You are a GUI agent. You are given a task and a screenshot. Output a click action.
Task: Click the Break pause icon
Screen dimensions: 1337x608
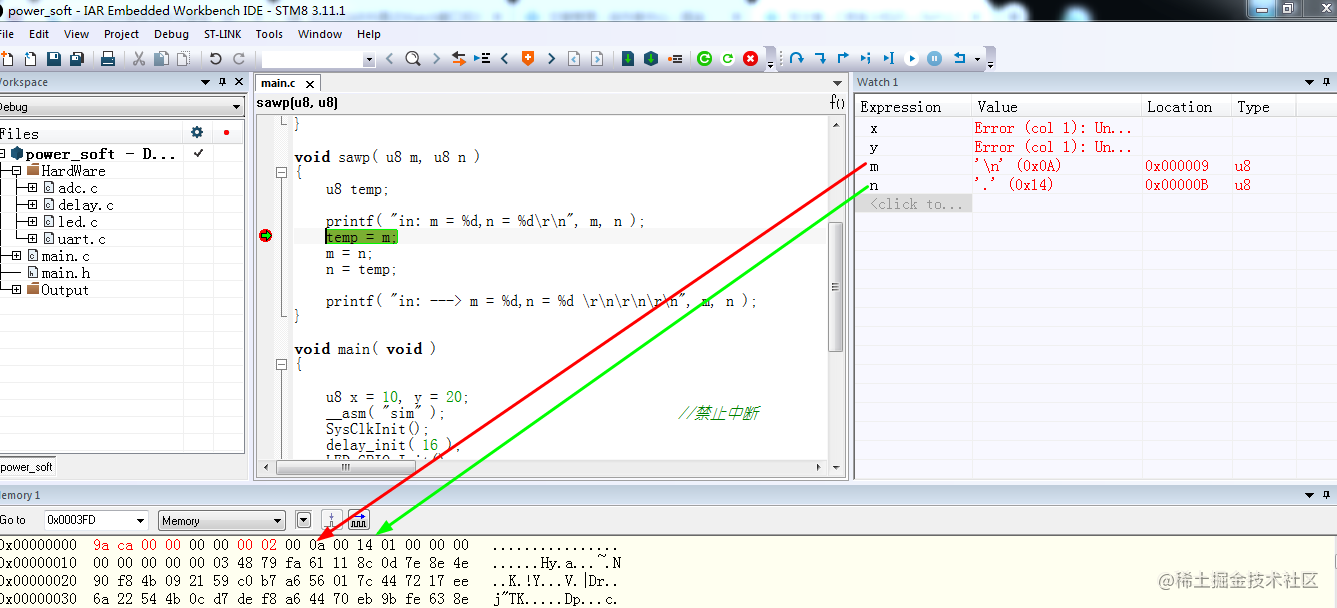pyautogui.click(x=934, y=59)
